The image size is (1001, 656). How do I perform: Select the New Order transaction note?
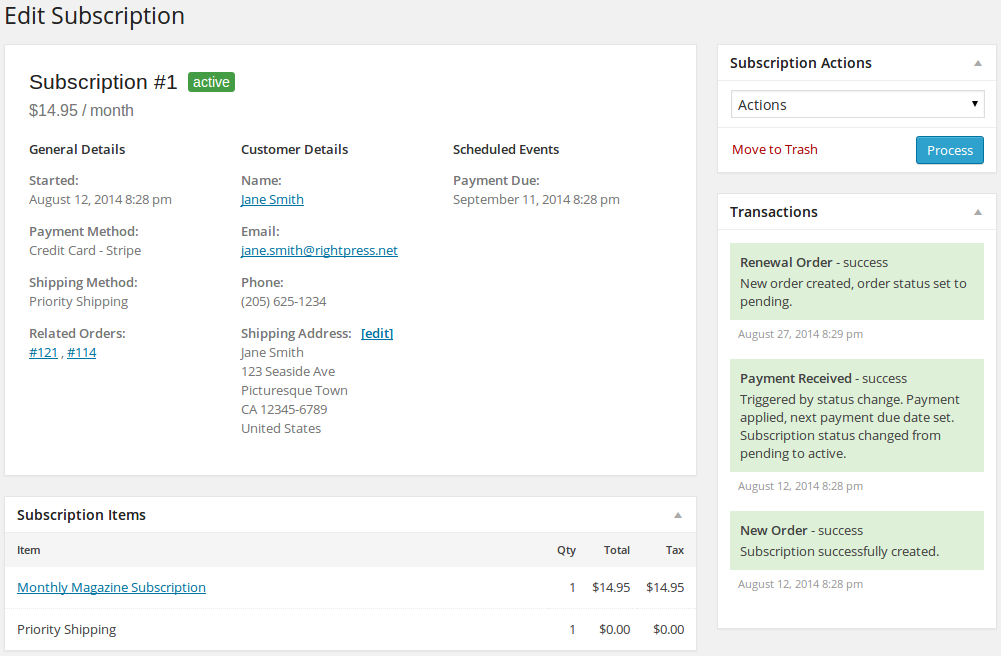(856, 540)
